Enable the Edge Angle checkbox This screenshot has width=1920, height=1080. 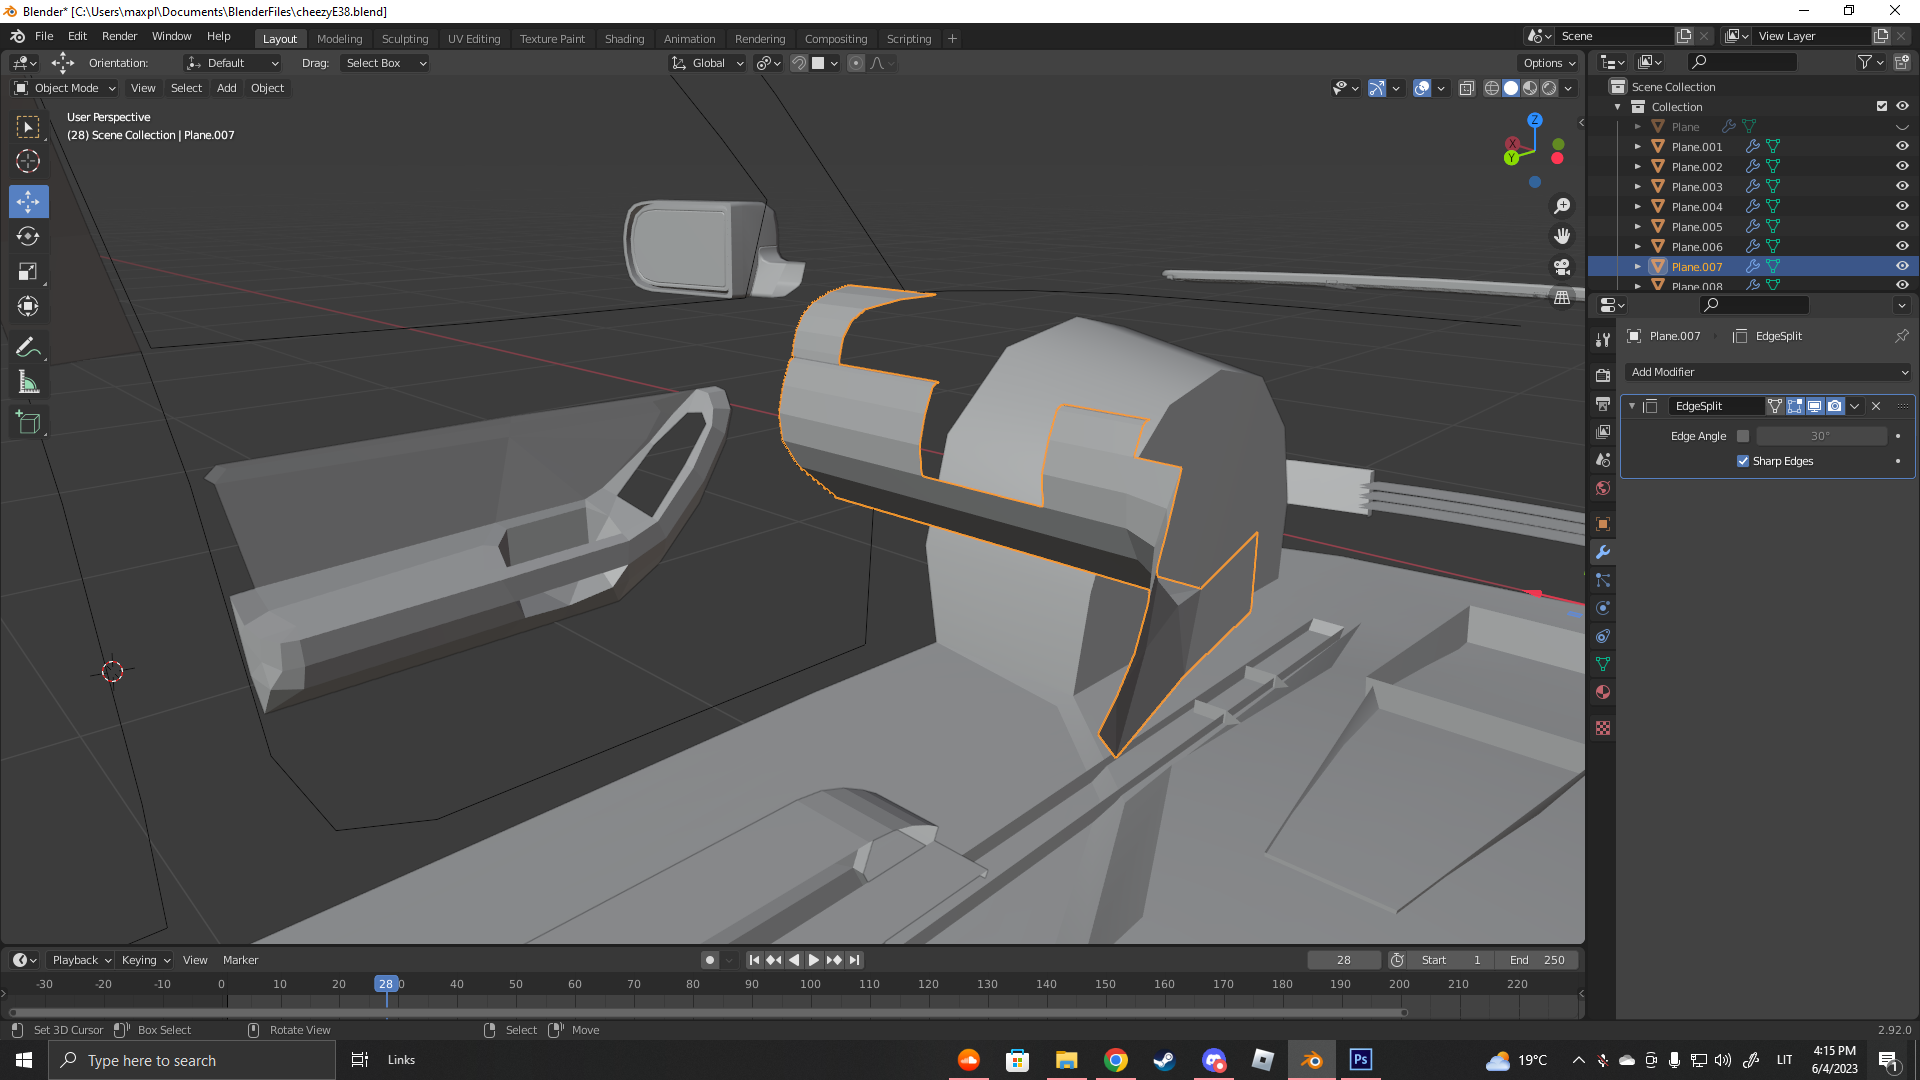coord(1743,436)
